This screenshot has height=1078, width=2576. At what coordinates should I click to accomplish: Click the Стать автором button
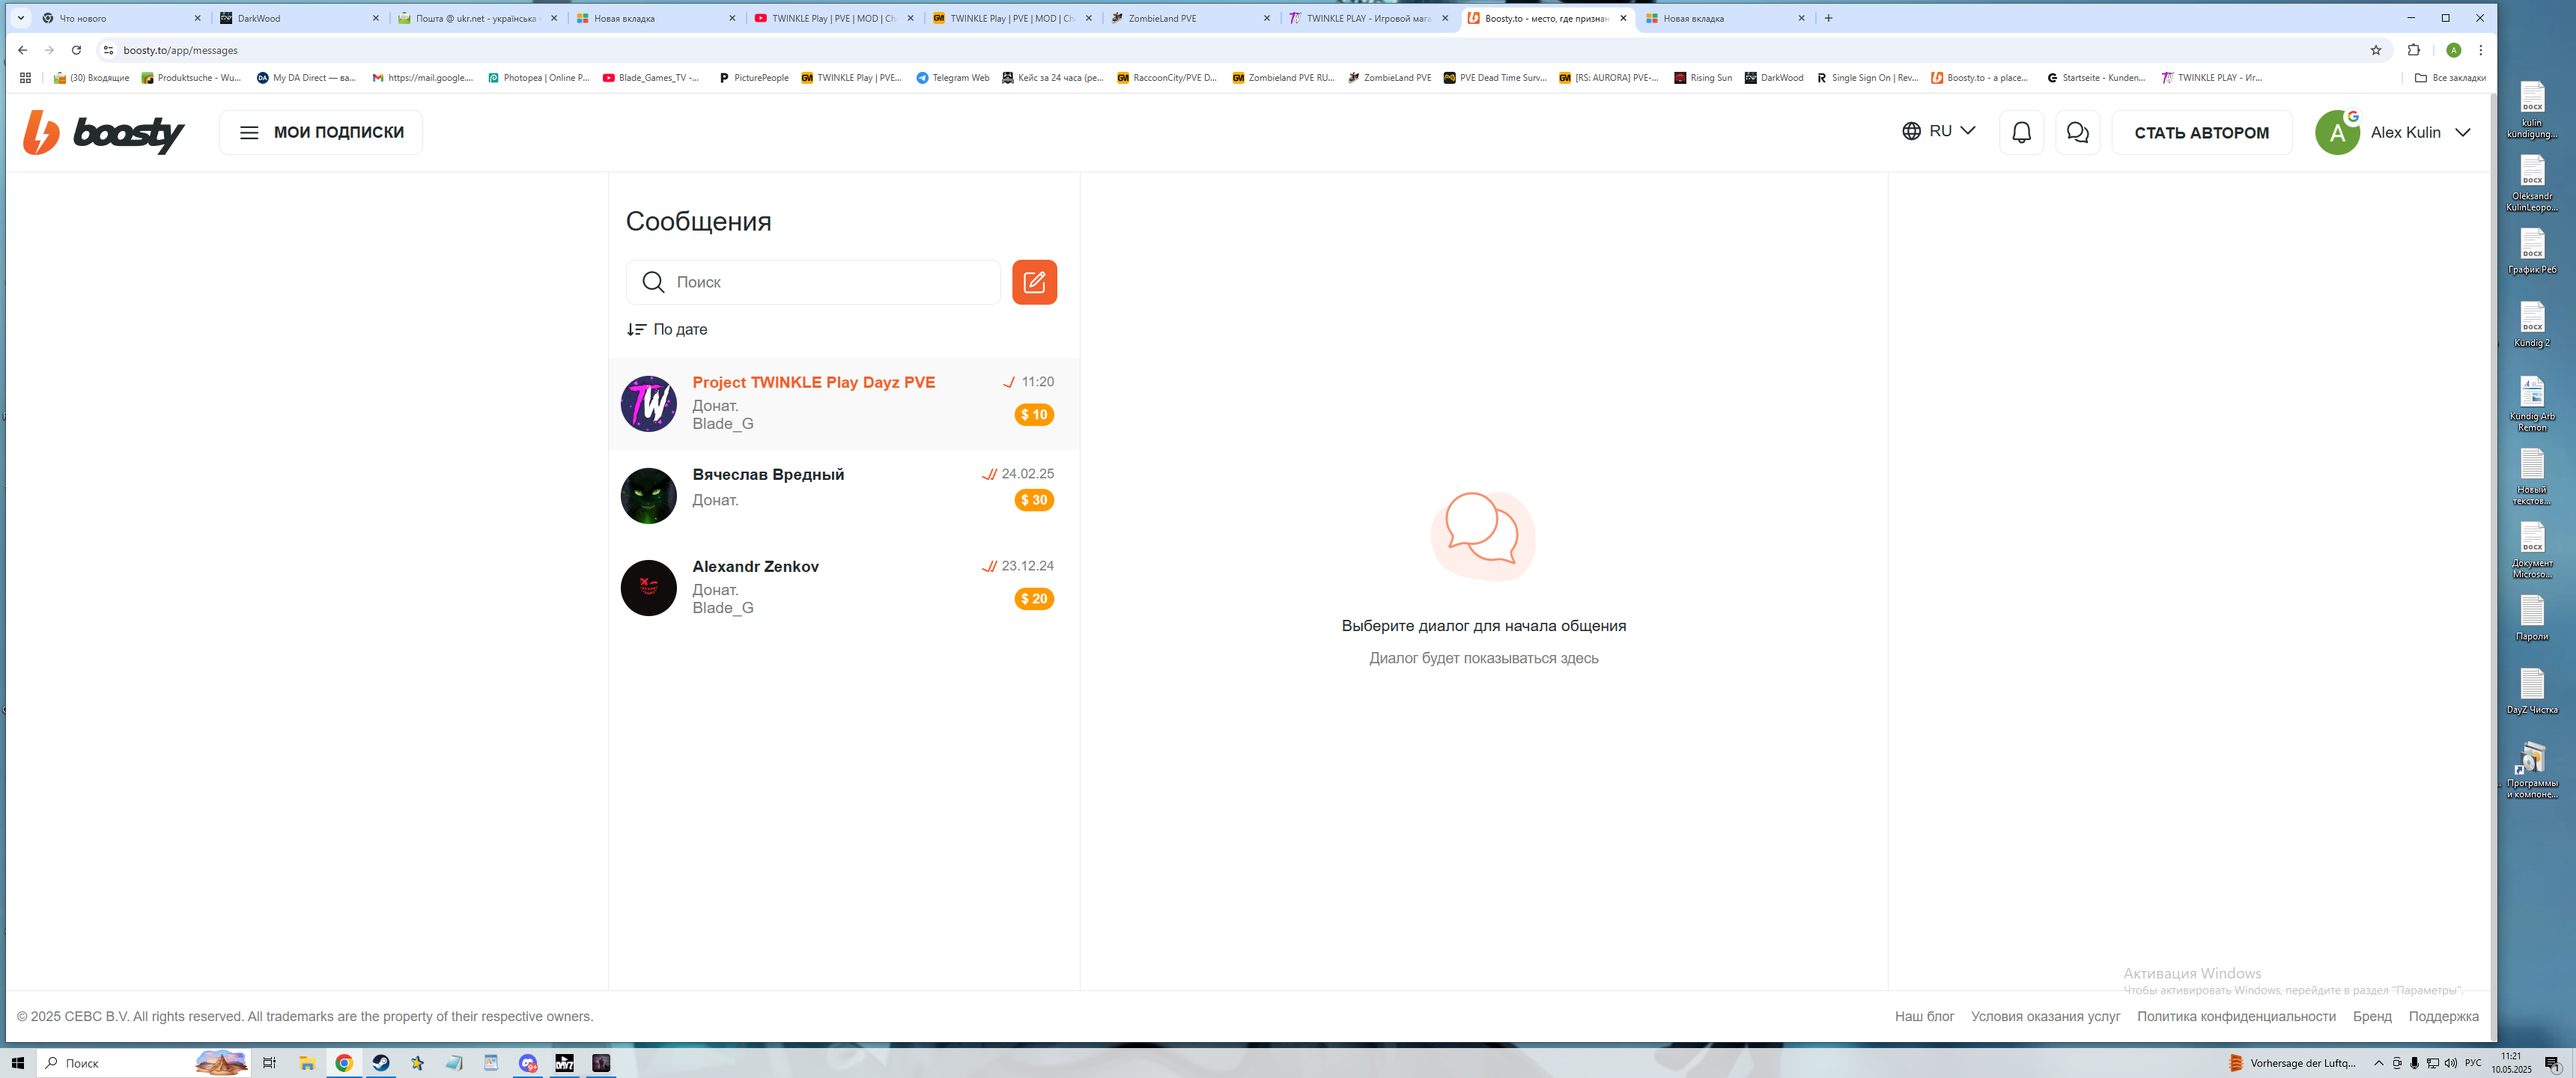click(x=2201, y=133)
